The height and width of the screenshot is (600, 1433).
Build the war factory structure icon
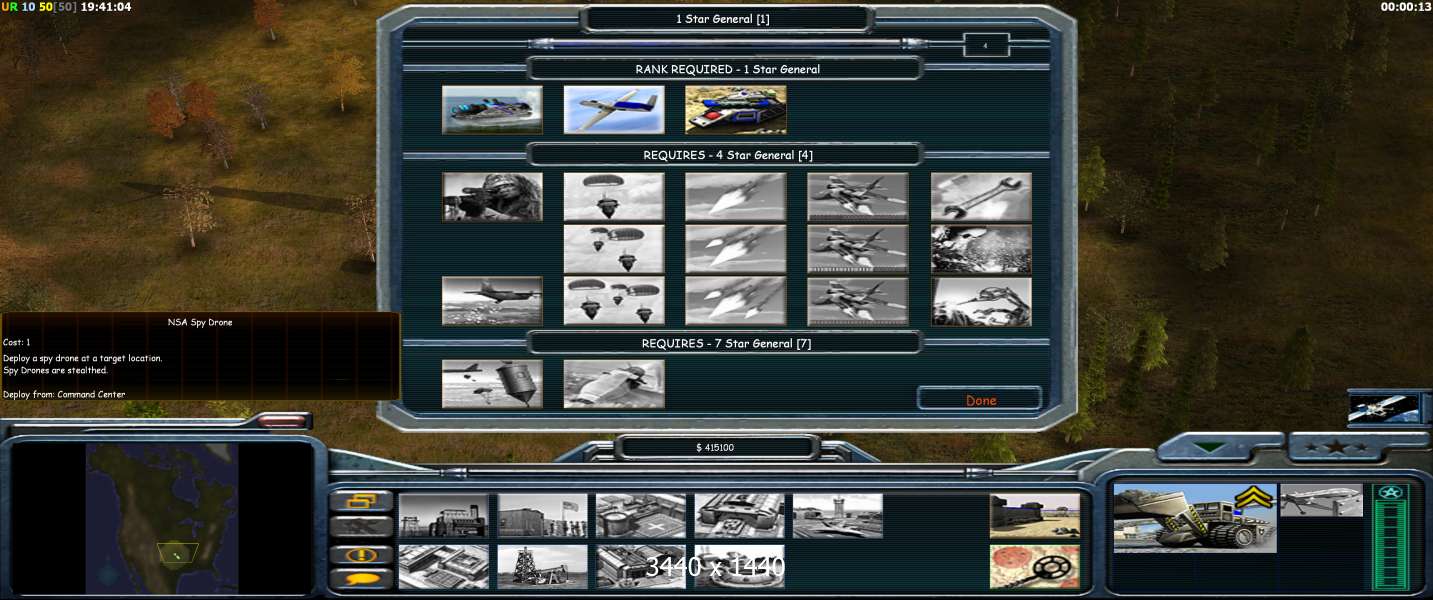coord(740,515)
